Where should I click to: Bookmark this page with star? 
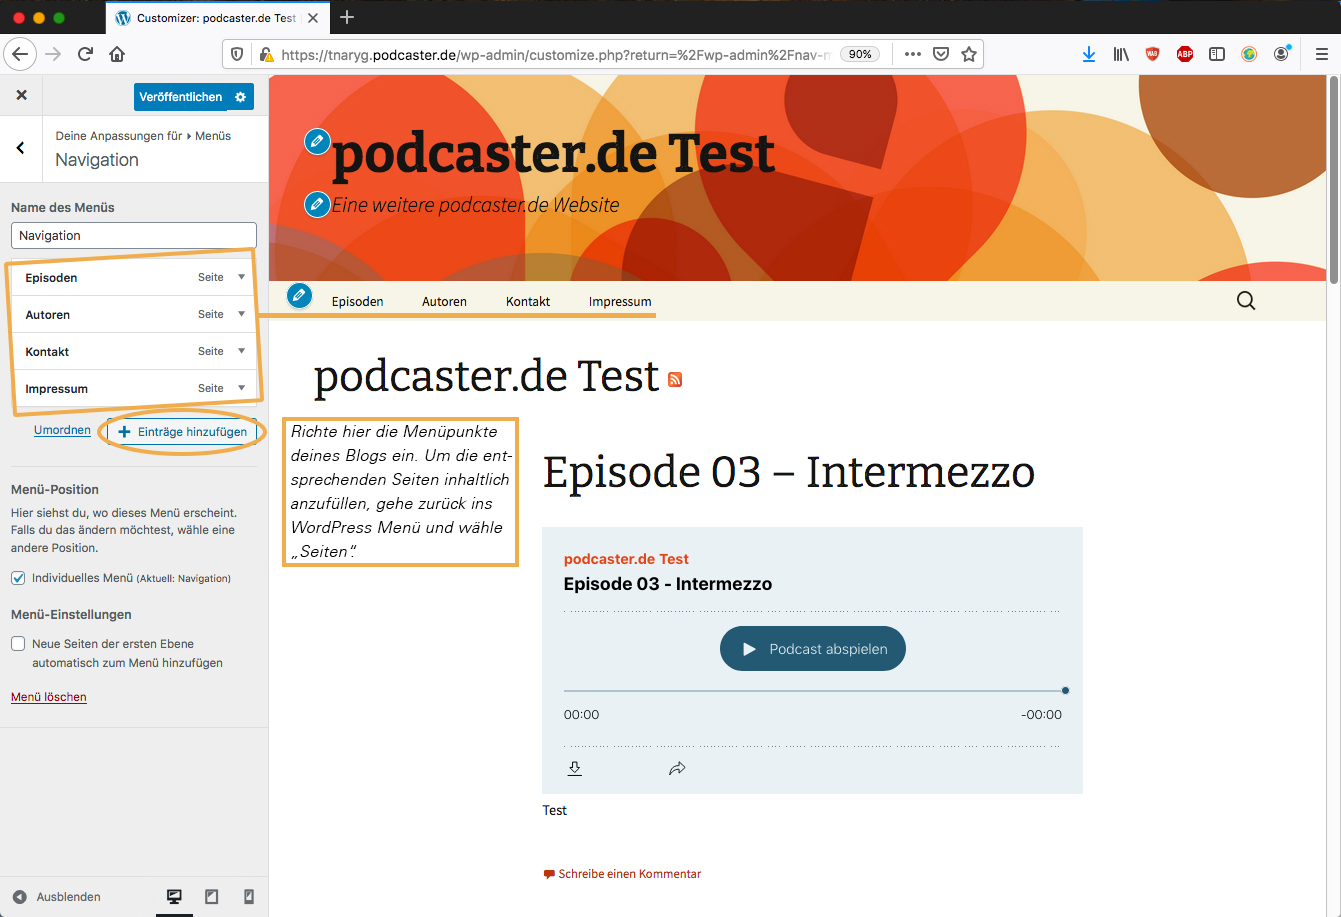pyautogui.click(x=969, y=54)
